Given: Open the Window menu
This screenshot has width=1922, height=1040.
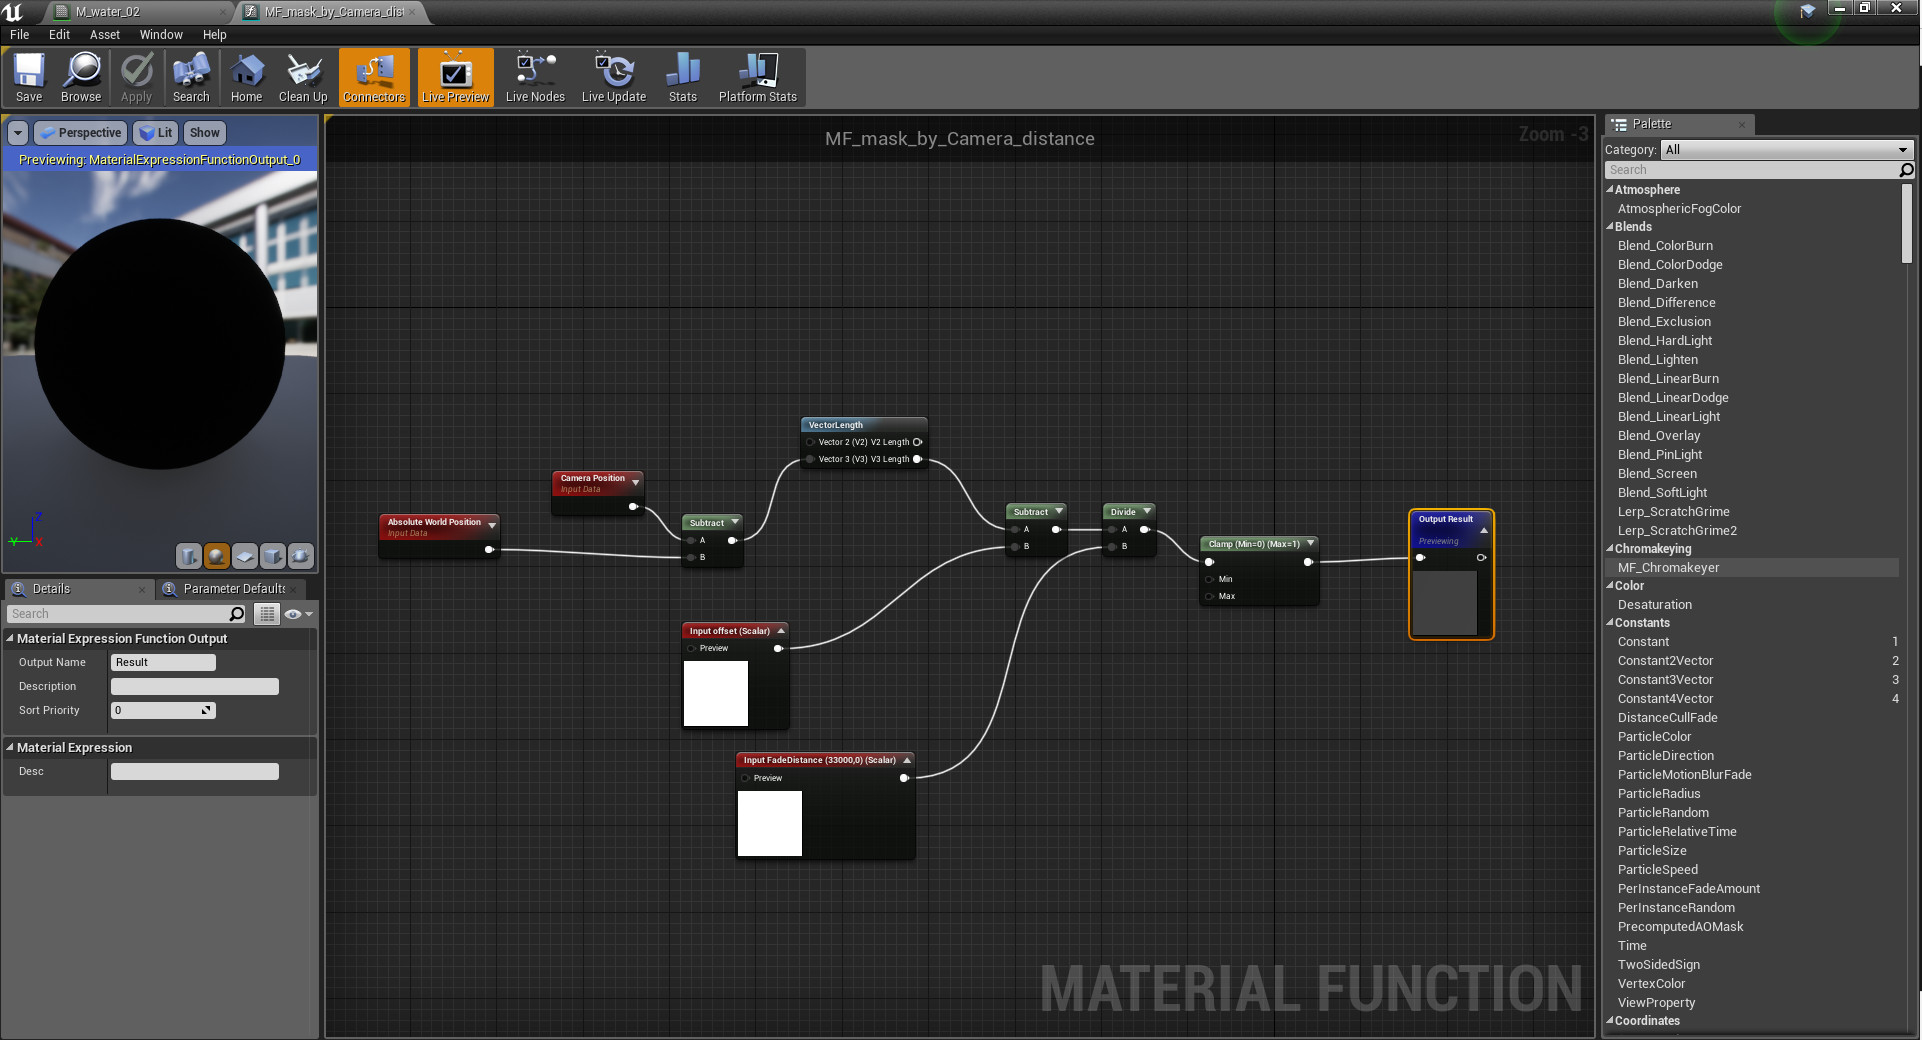Looking at the screenshot, I should [x=160, y=34].
